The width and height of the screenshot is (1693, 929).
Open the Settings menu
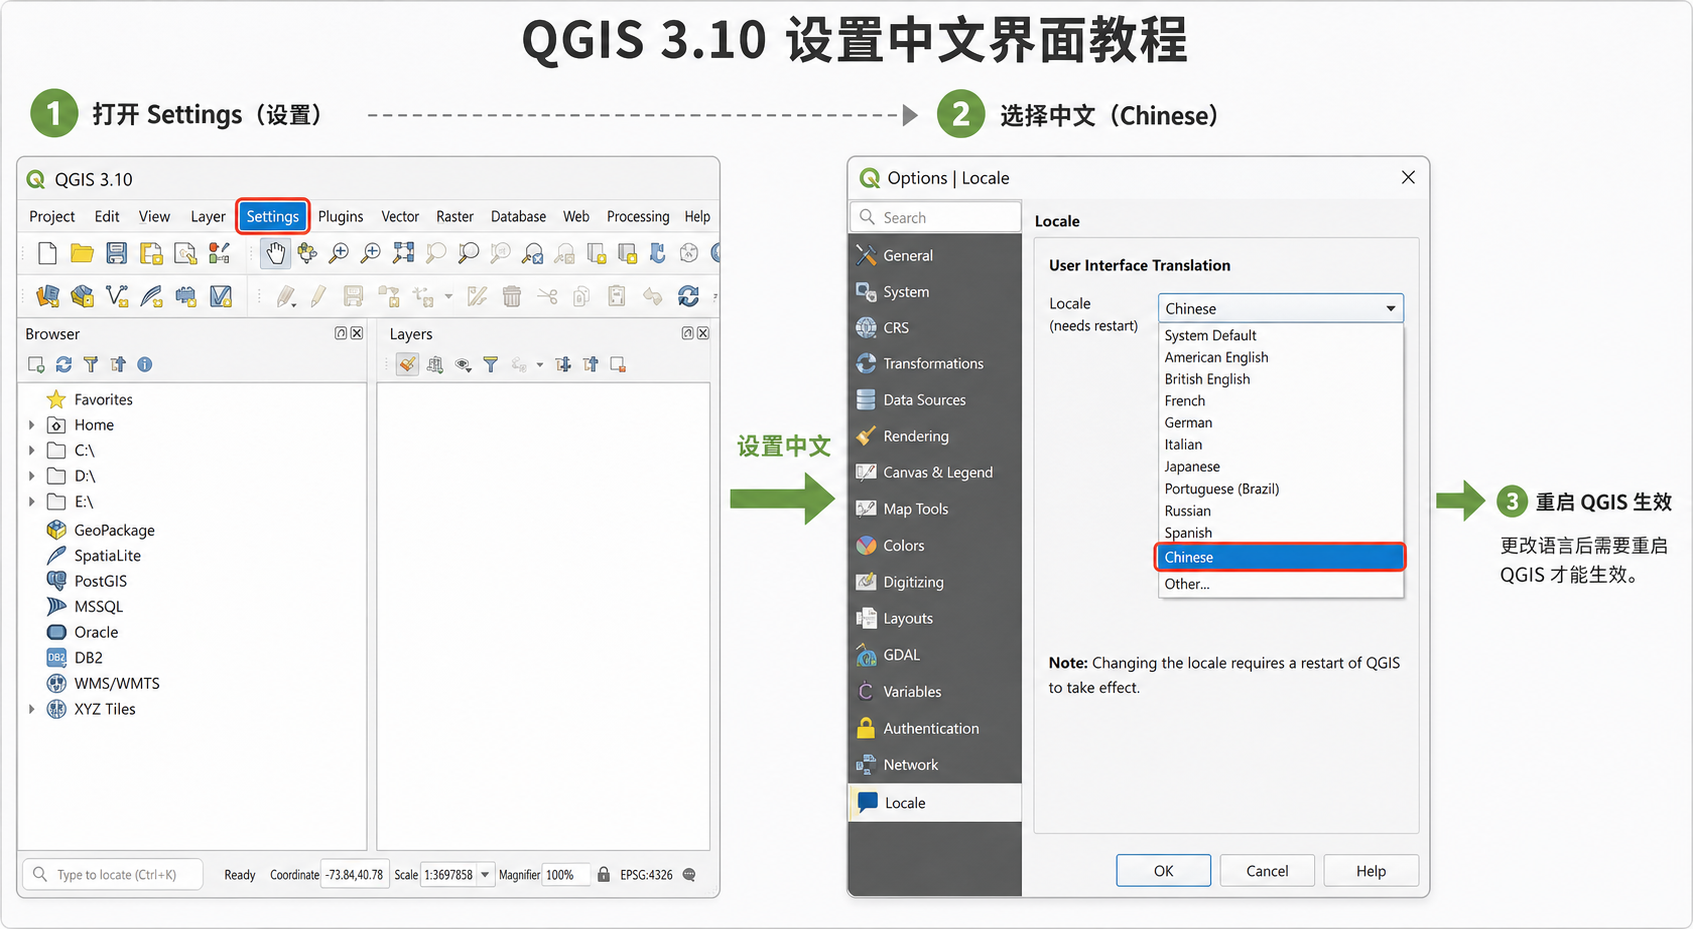[273, 216]
